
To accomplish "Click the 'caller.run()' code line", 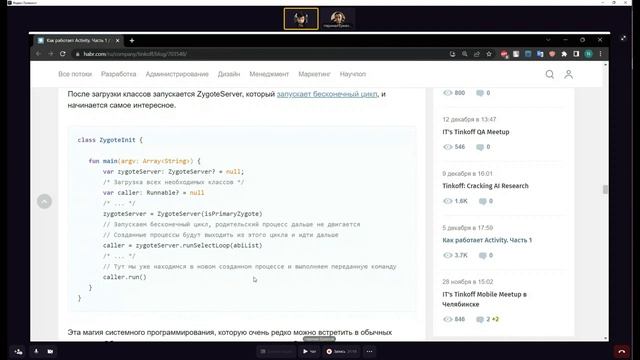I will tap(124, 277).
